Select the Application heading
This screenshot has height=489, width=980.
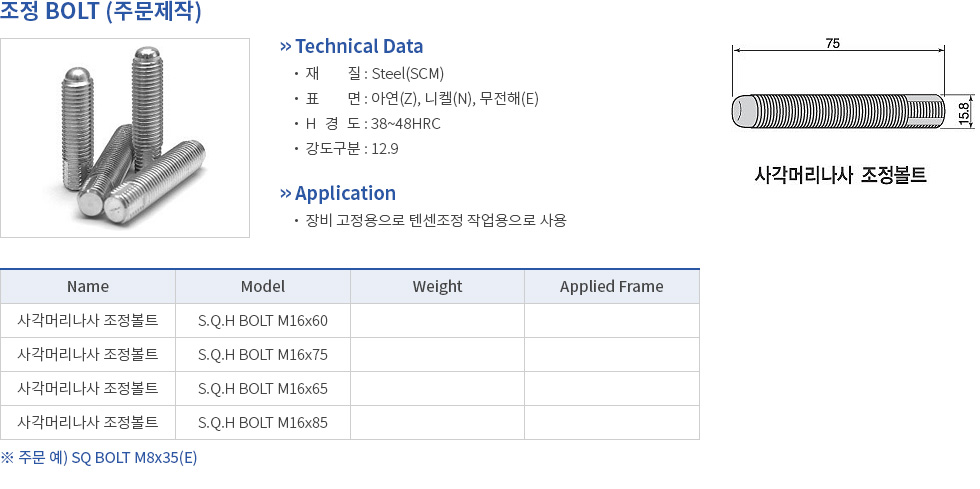[345, 193]
